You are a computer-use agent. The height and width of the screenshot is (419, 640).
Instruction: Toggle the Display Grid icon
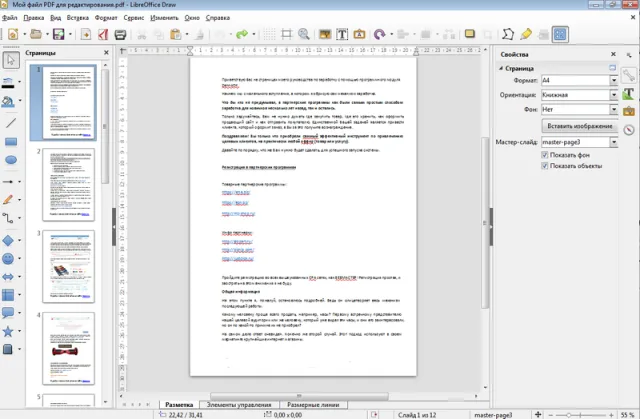point(269,34)
